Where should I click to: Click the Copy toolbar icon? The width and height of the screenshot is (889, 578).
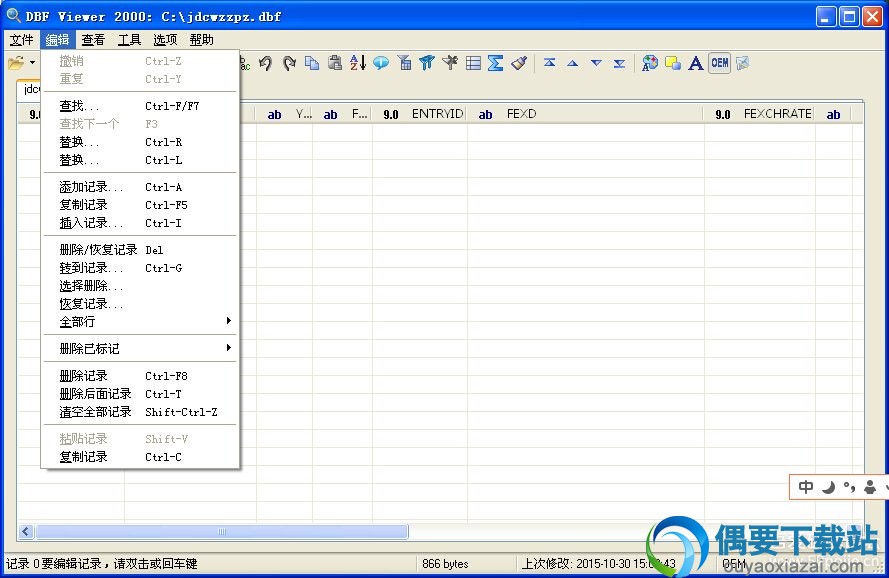click(x=312, y=63)
